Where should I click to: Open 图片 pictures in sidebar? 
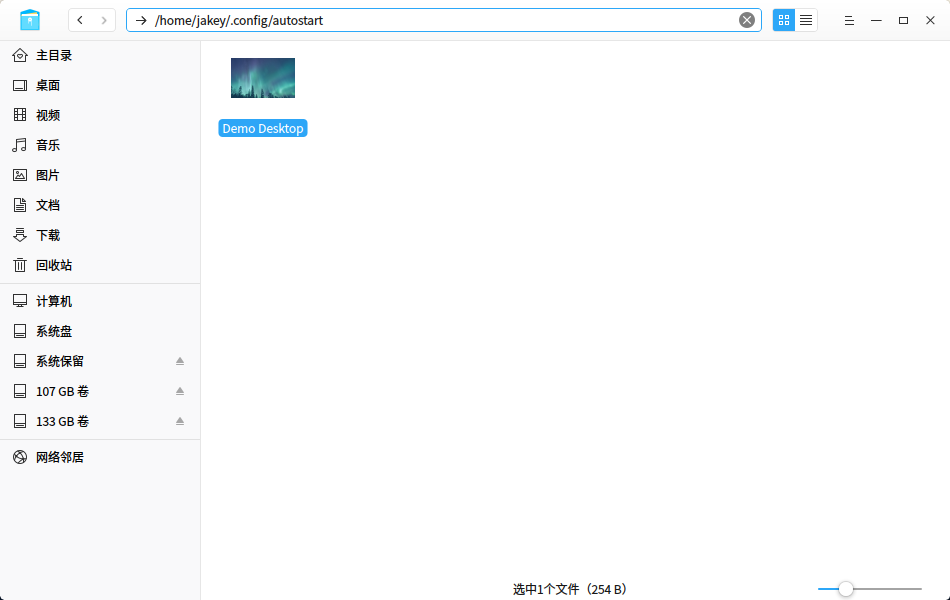(100, 175)
